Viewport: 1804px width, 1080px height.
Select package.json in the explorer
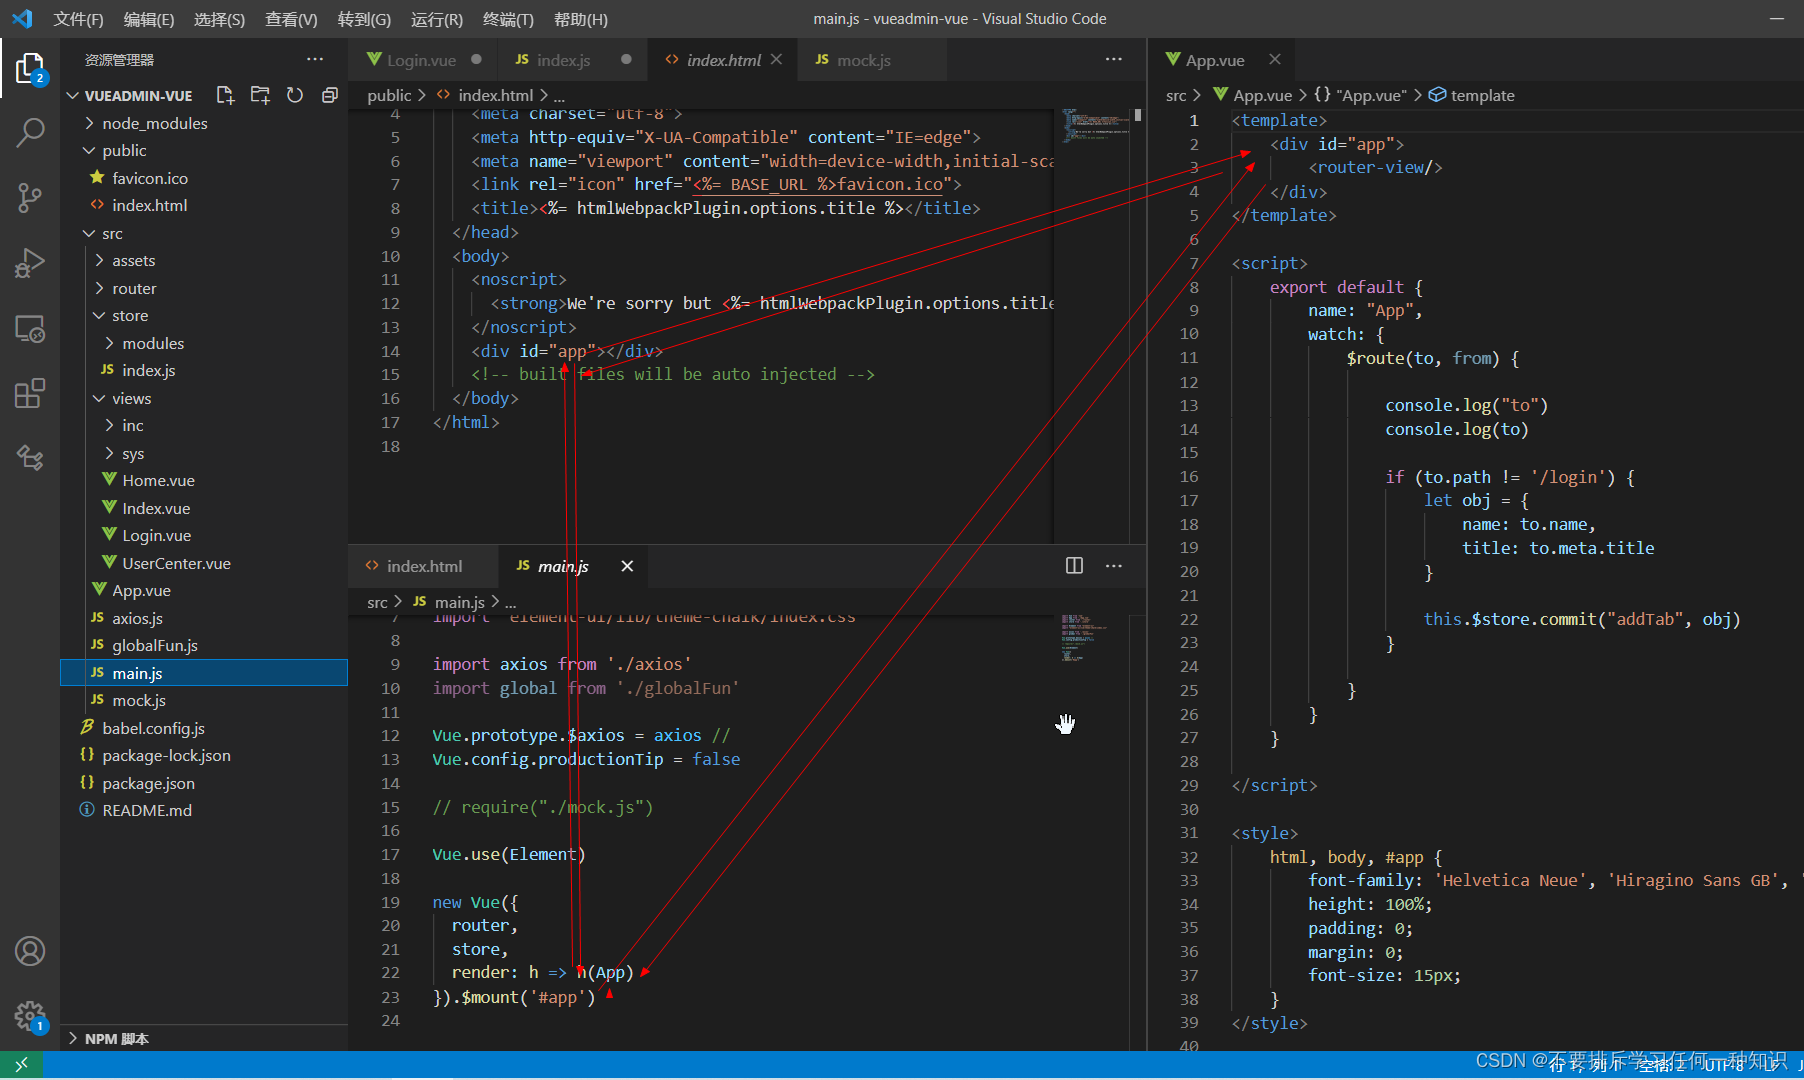point(148,783)
